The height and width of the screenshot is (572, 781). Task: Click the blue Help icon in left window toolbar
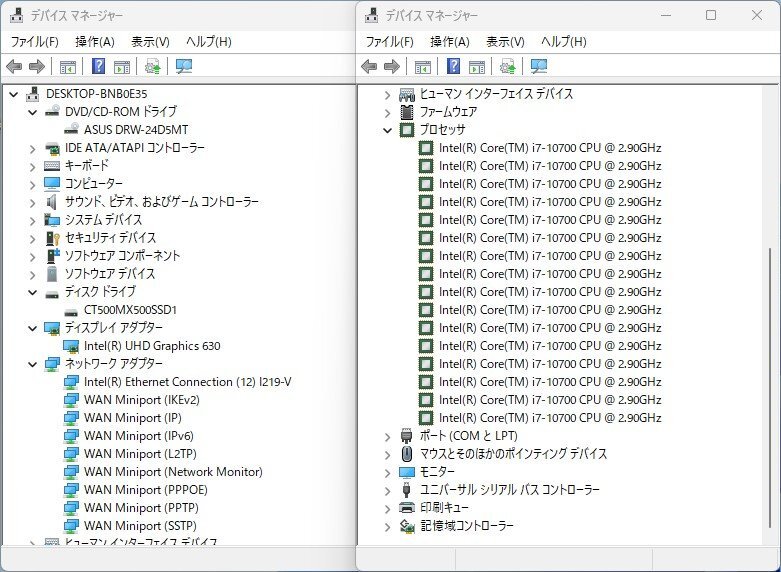pos(99,66)
